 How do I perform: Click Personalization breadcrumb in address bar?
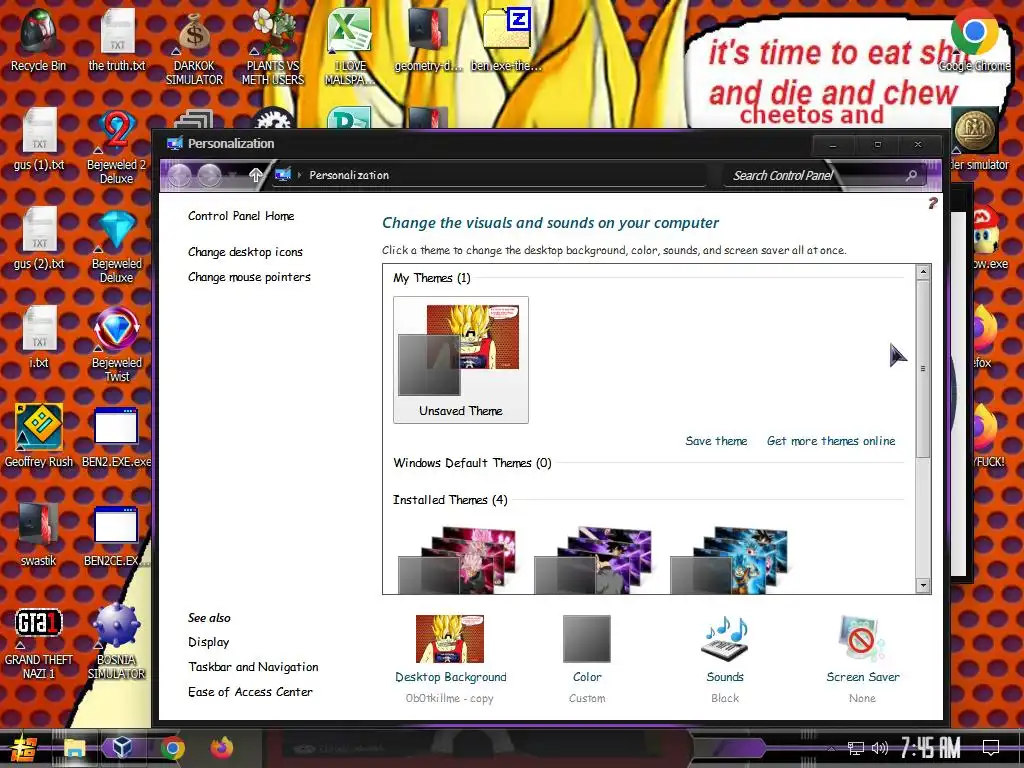pyautogui.click(x=349, y=175)
